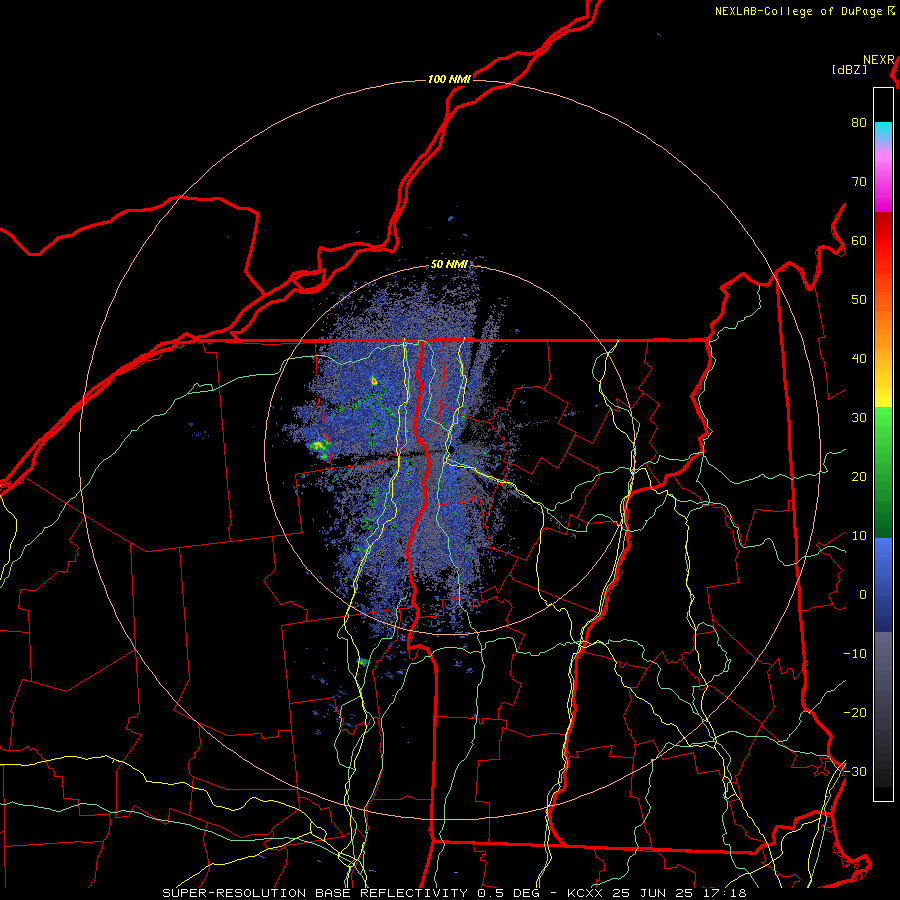Click the 50 NMI range ring label

point(449,265)
